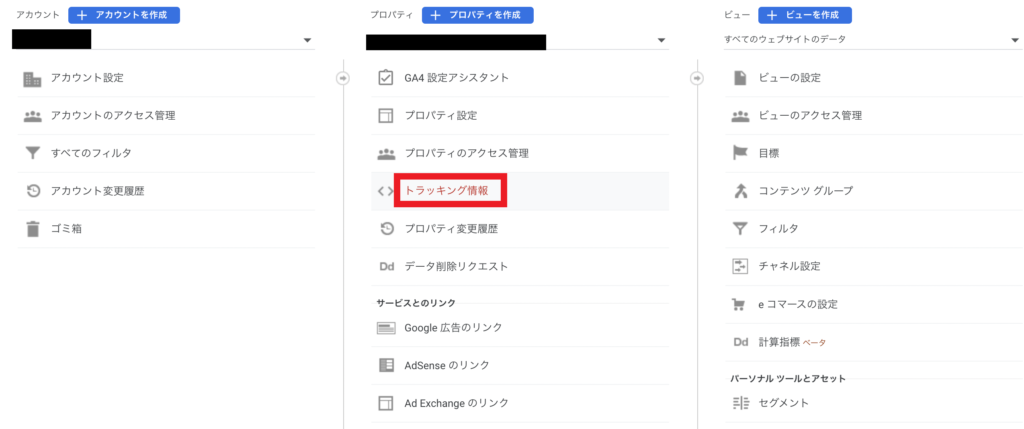Expand the トラッキング情報 menu item
This screenshot has height=429, width=1024.
coord(520,191)
